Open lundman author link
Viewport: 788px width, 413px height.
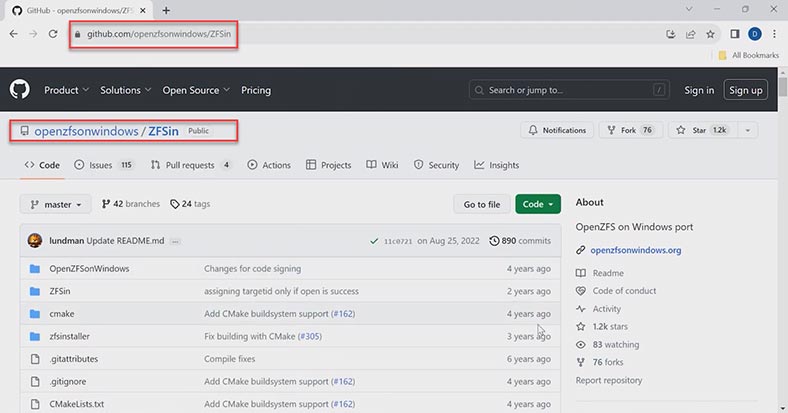[x=66, y=241]
